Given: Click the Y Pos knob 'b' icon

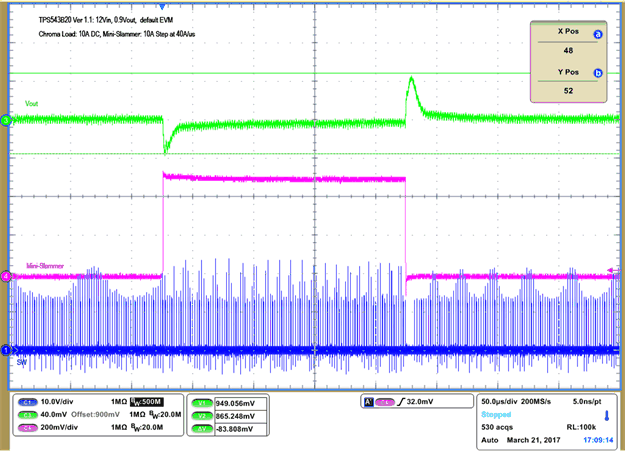Looking at the screenshot, I should 597,73.
